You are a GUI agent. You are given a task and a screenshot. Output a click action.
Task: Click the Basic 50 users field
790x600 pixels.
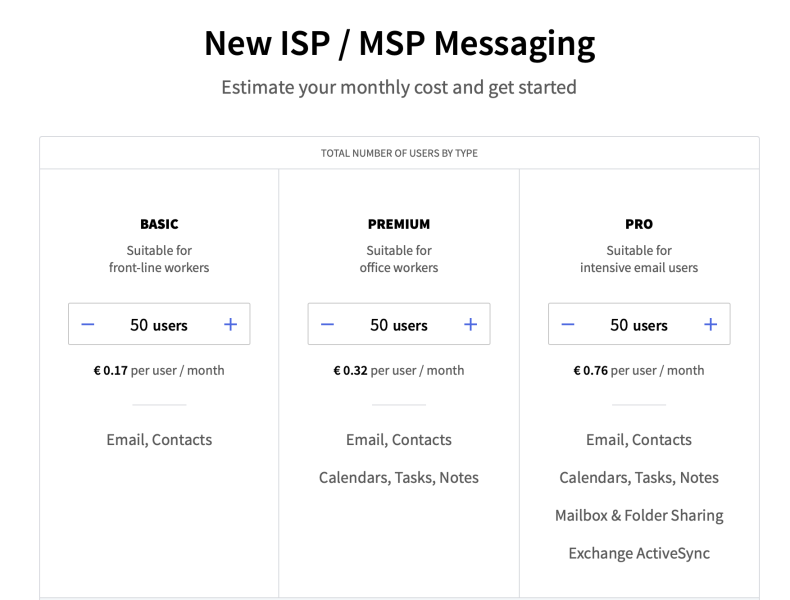(159, 325)
